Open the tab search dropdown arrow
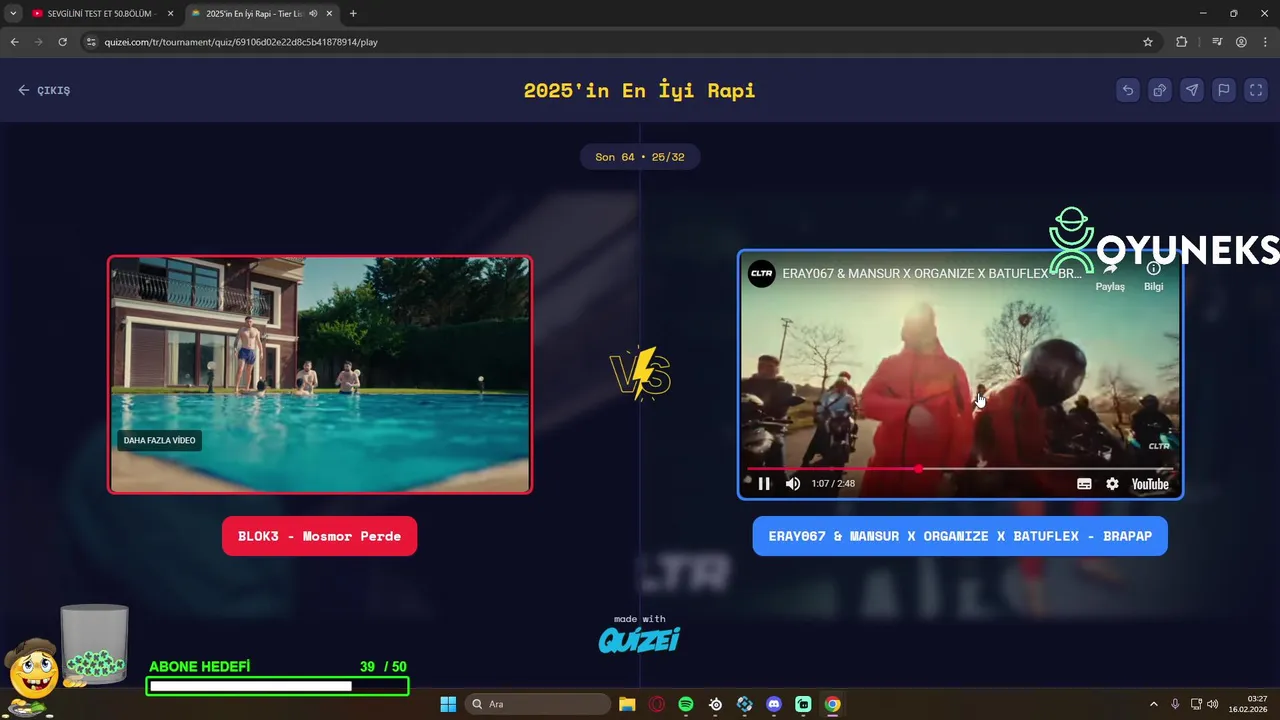This screenshot has height=720, width=1280. (13, 14)
